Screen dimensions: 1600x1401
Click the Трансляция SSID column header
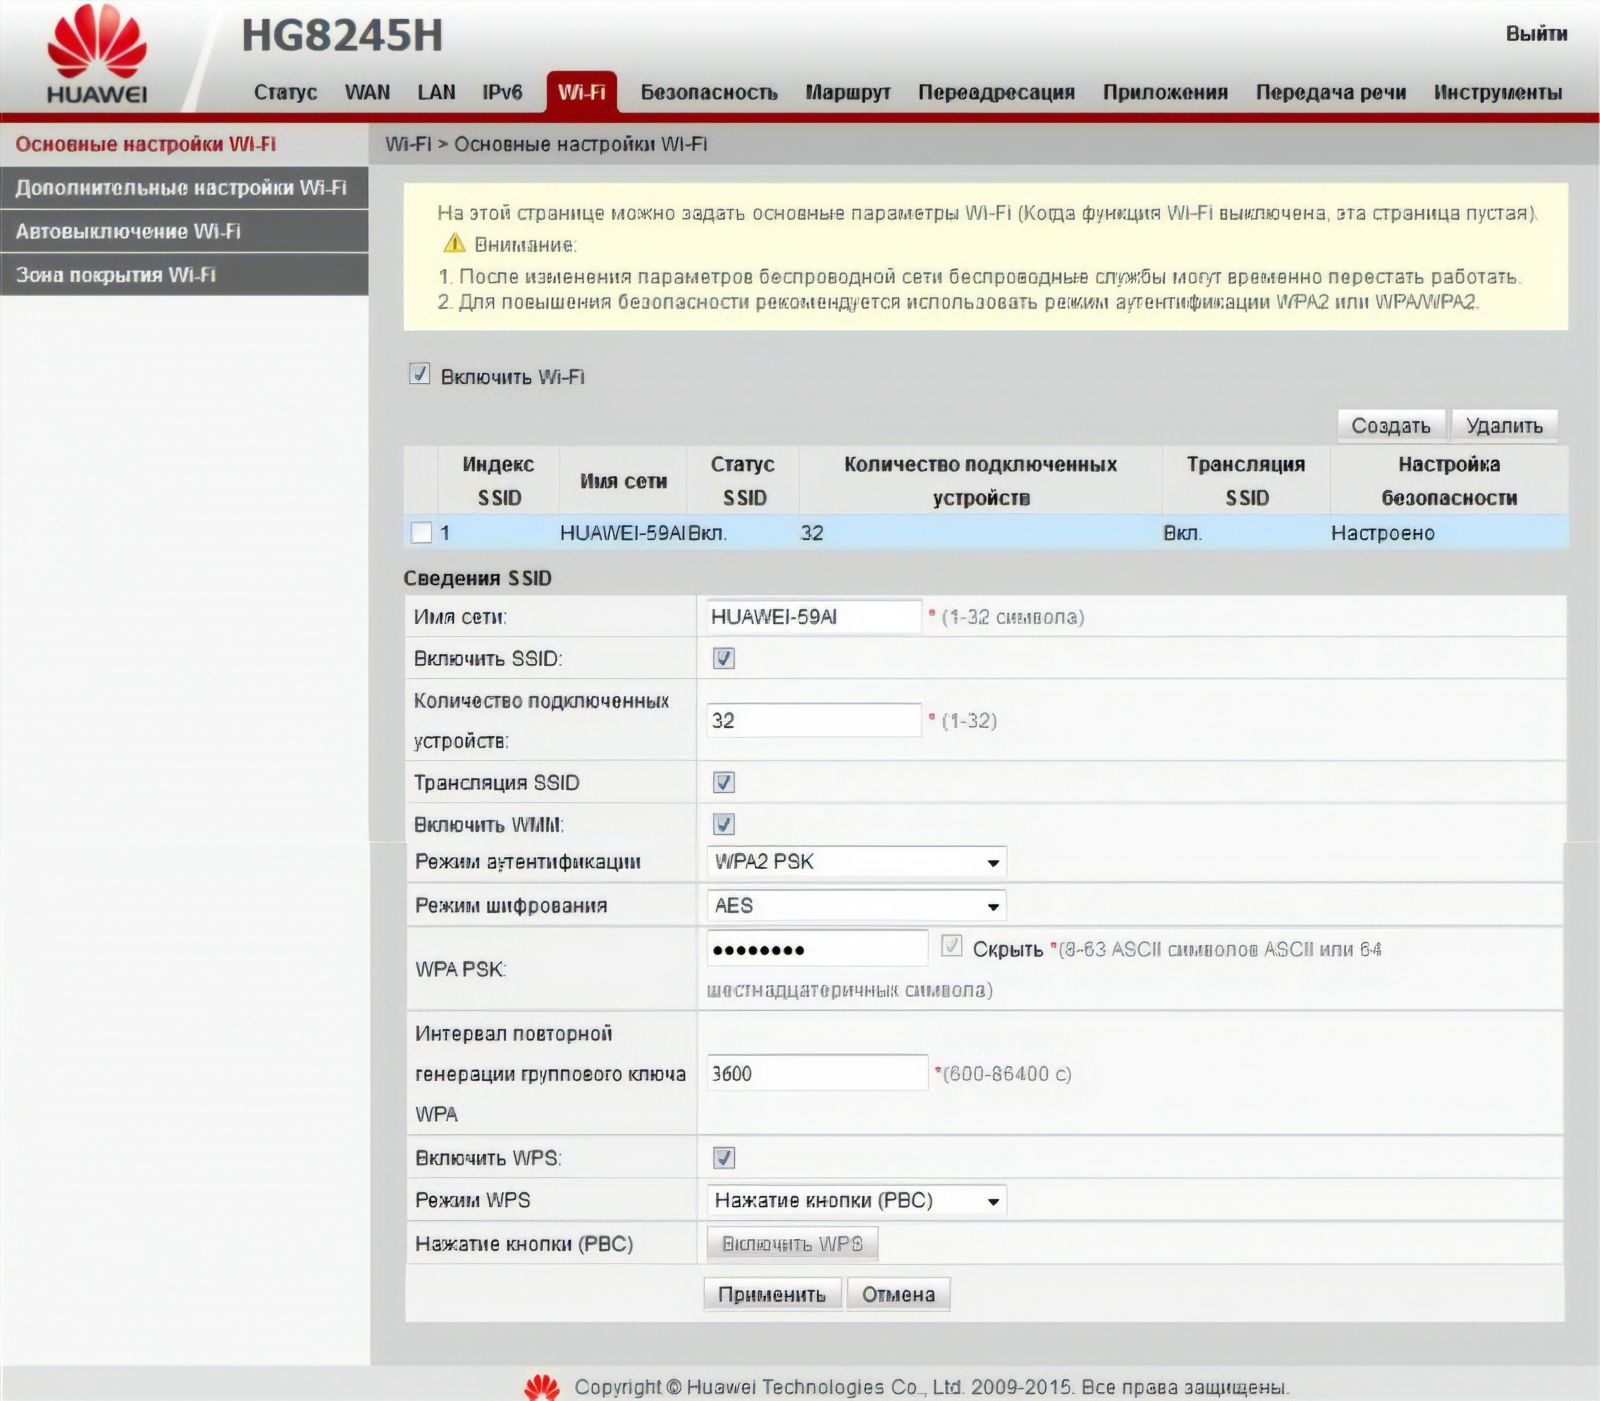[1246, 481]
